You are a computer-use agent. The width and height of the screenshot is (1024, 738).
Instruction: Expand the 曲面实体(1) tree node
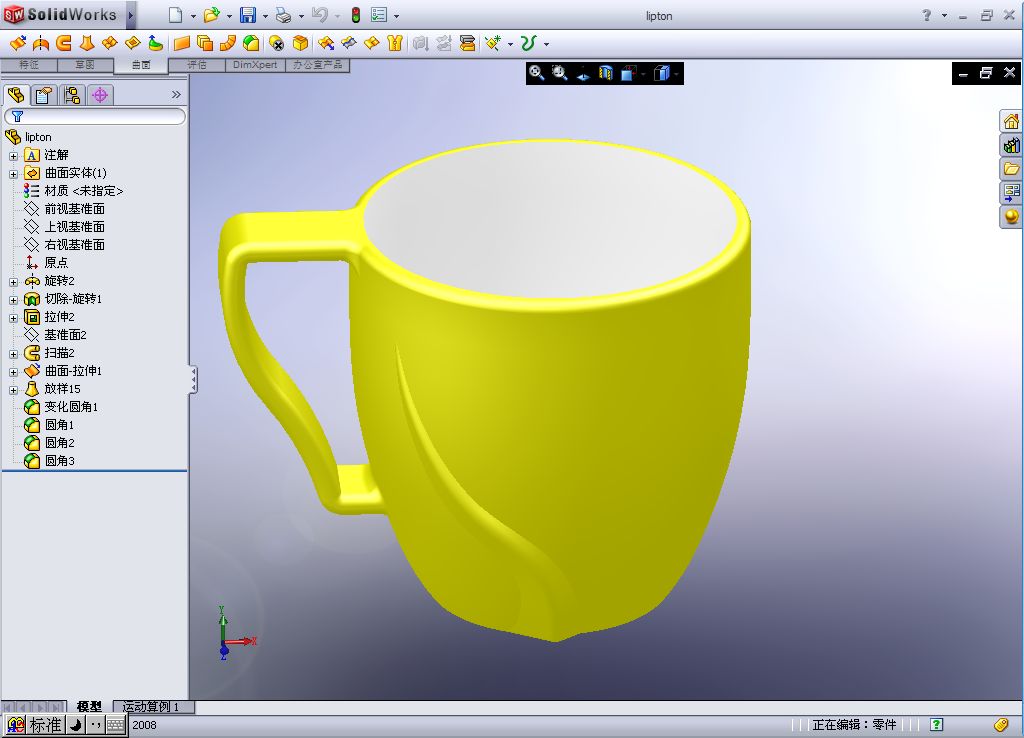tap(13, 174)
